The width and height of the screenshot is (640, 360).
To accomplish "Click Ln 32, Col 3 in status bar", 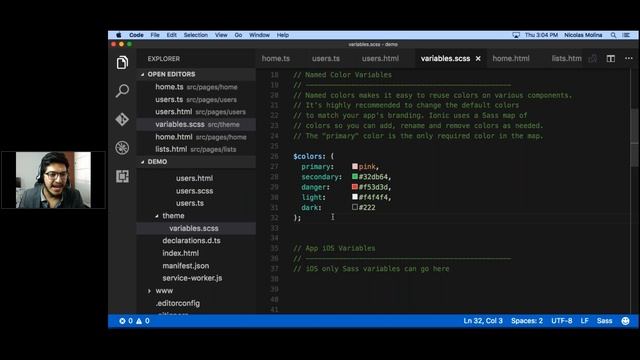I will coord(482,321).
